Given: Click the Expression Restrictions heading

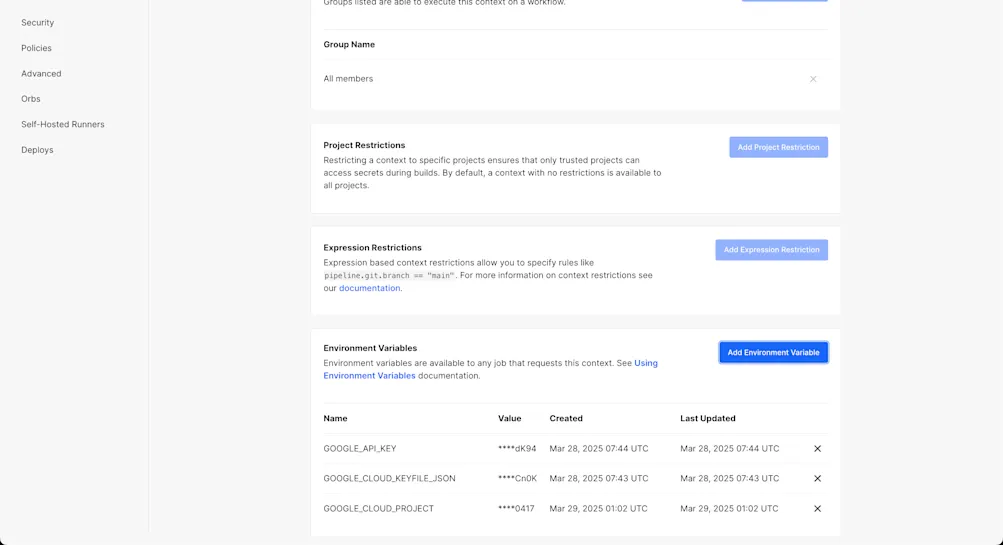Looking at the screenshot, I should [x=372, y=248].
